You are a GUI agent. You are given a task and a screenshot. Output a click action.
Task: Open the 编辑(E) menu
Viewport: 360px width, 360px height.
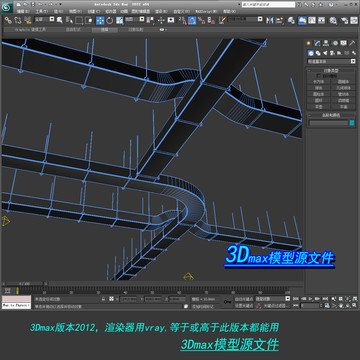pos(23,11)
